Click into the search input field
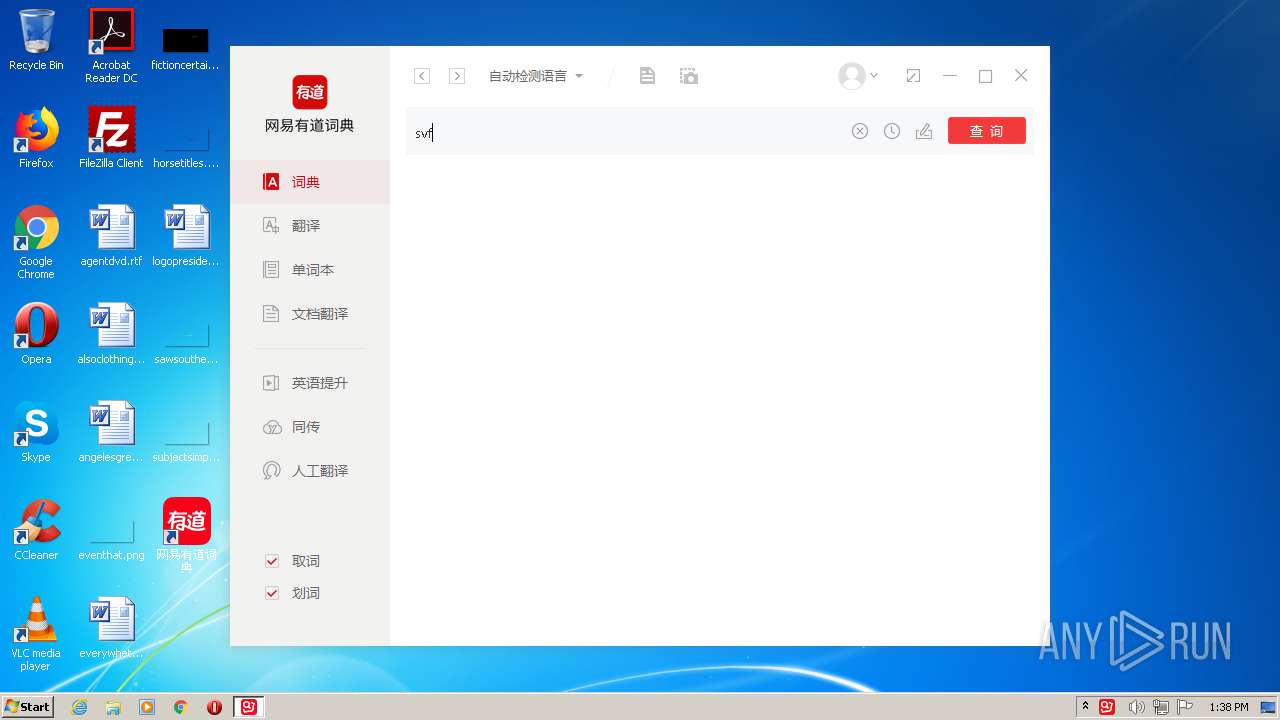Screen dimensions: 1280x720 (628, 132)
